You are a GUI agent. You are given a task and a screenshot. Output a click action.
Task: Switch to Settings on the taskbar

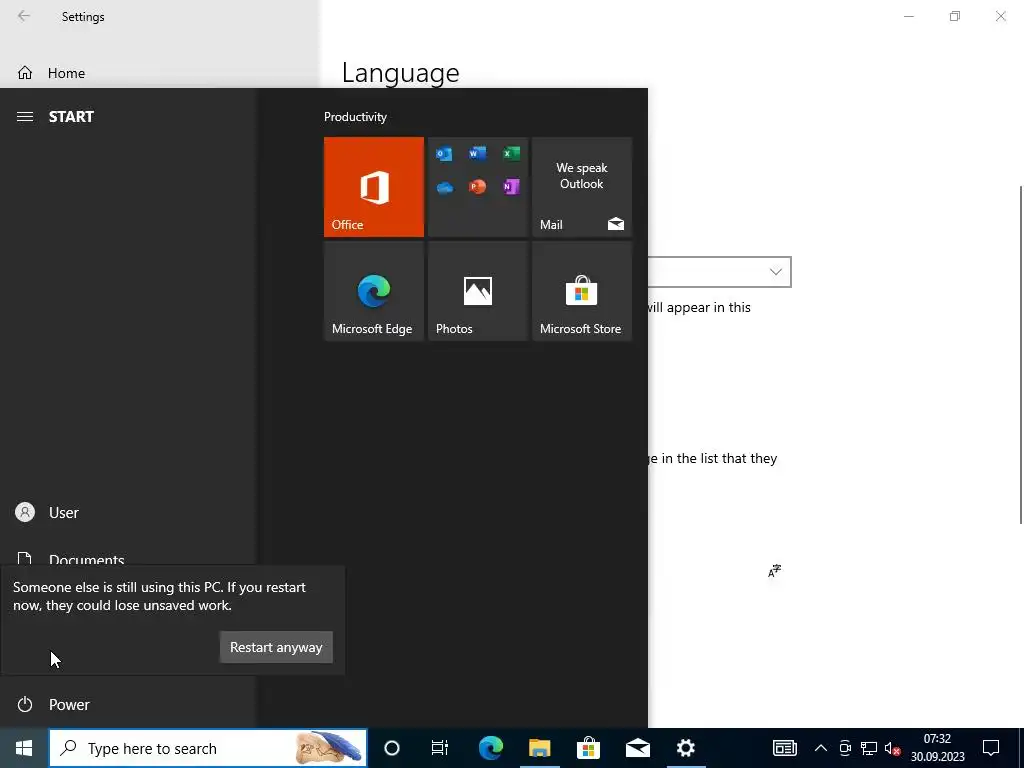[x=686, y=748]
